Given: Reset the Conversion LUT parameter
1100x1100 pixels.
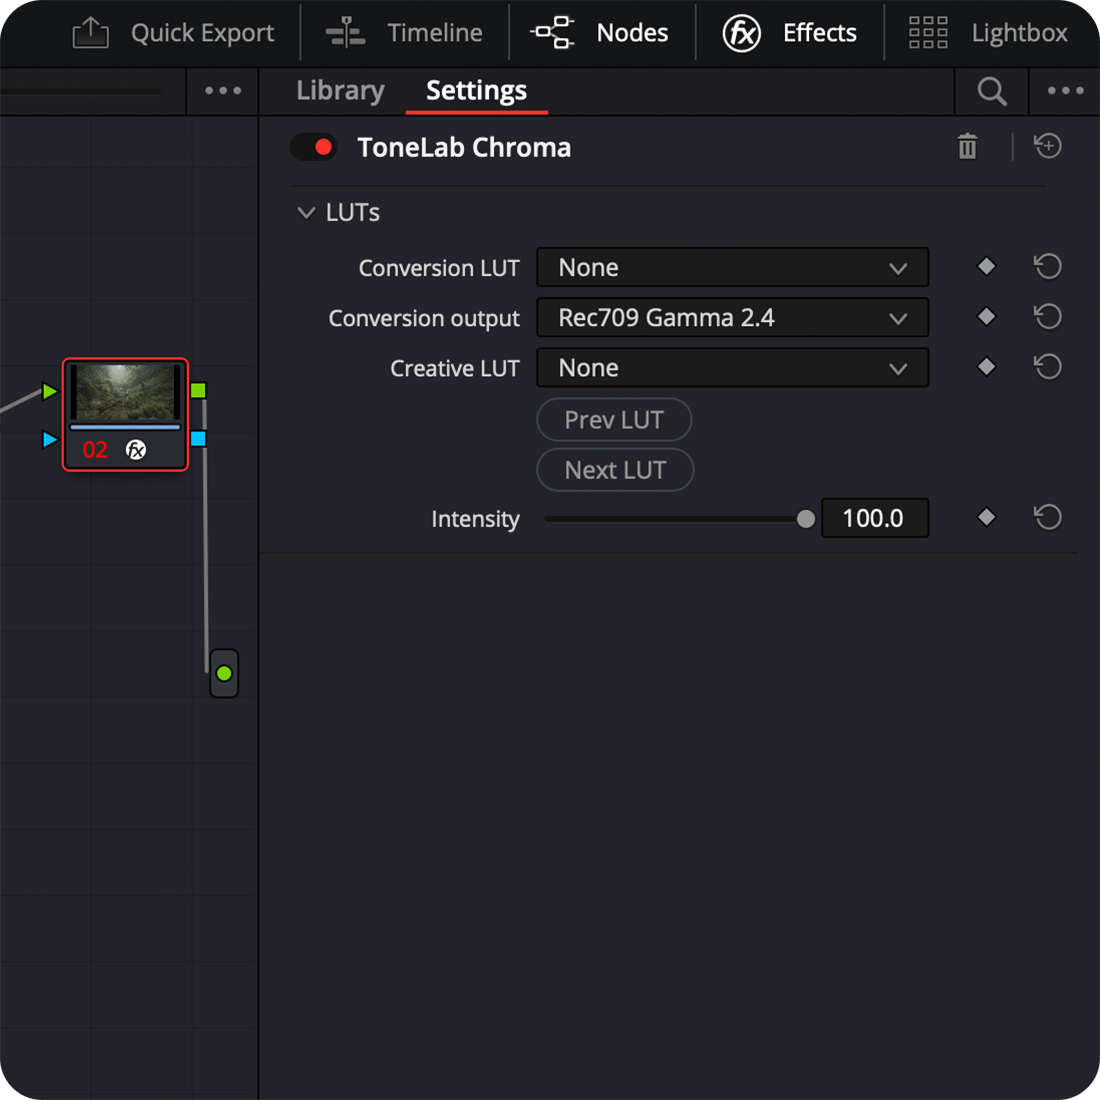Looking at the screenshot, I should tap(1047, 267).
